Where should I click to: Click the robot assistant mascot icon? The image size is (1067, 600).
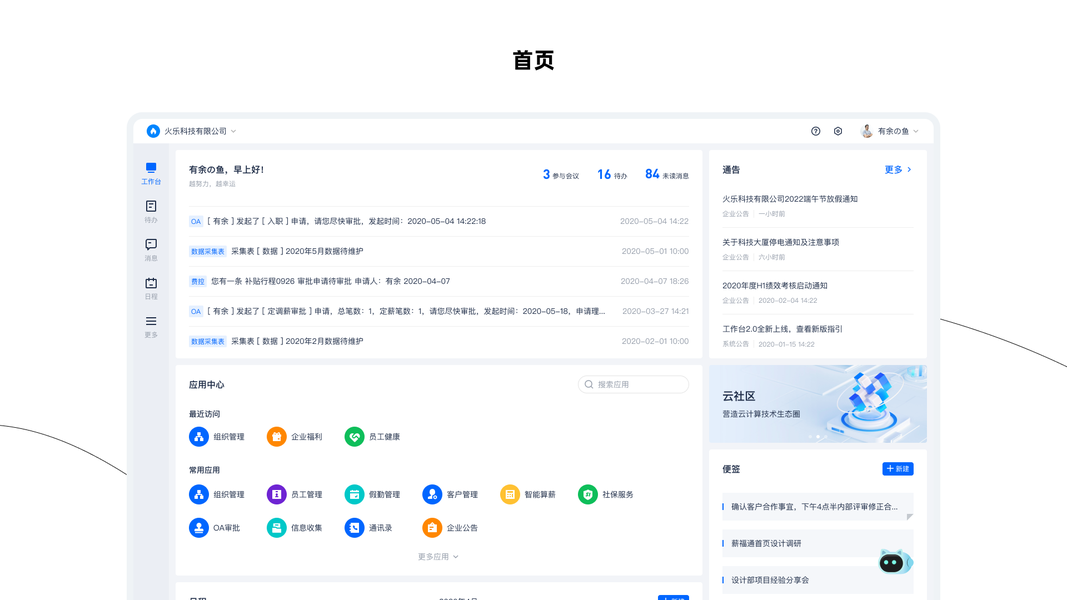(x=895, y=562)
